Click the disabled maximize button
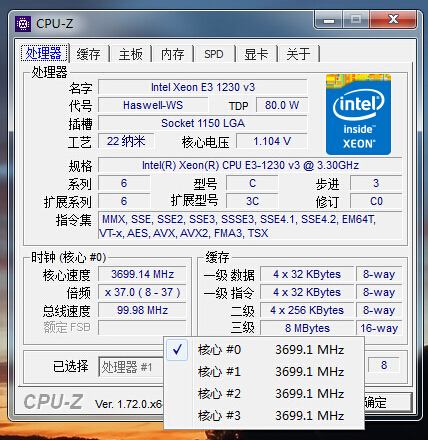This screenshot has height=440, width=428. tap(356, 19)
